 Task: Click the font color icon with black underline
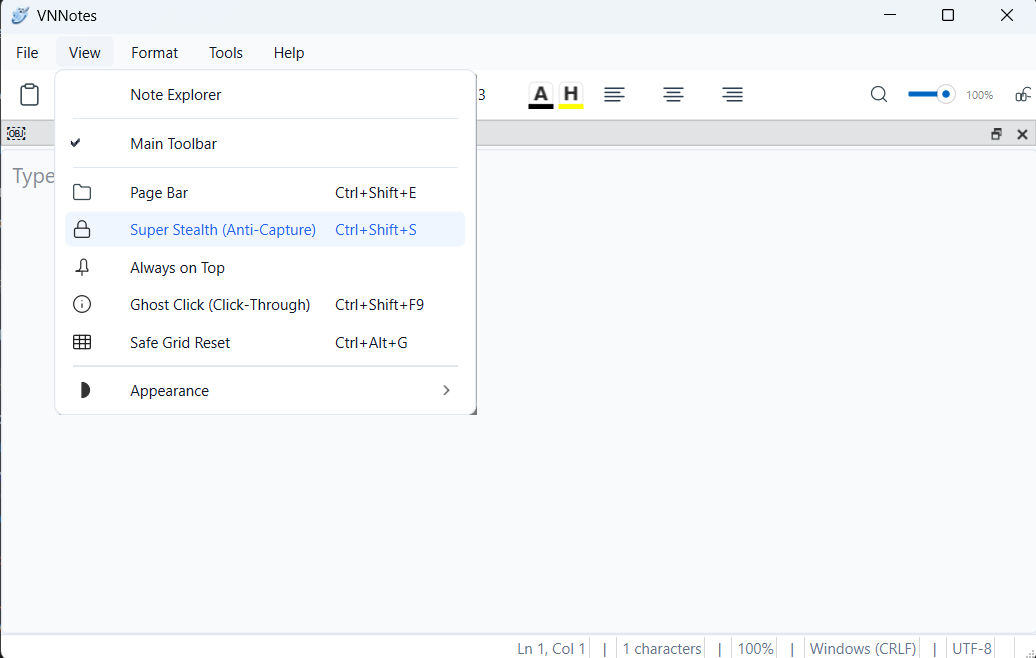540,94
